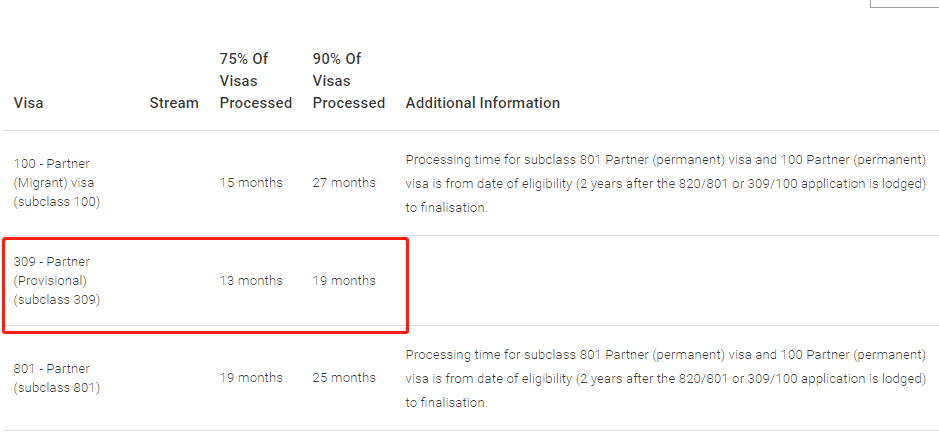Click additional information text for subclass 100
The height and width of the screenshot is (439, 939).
666,184
